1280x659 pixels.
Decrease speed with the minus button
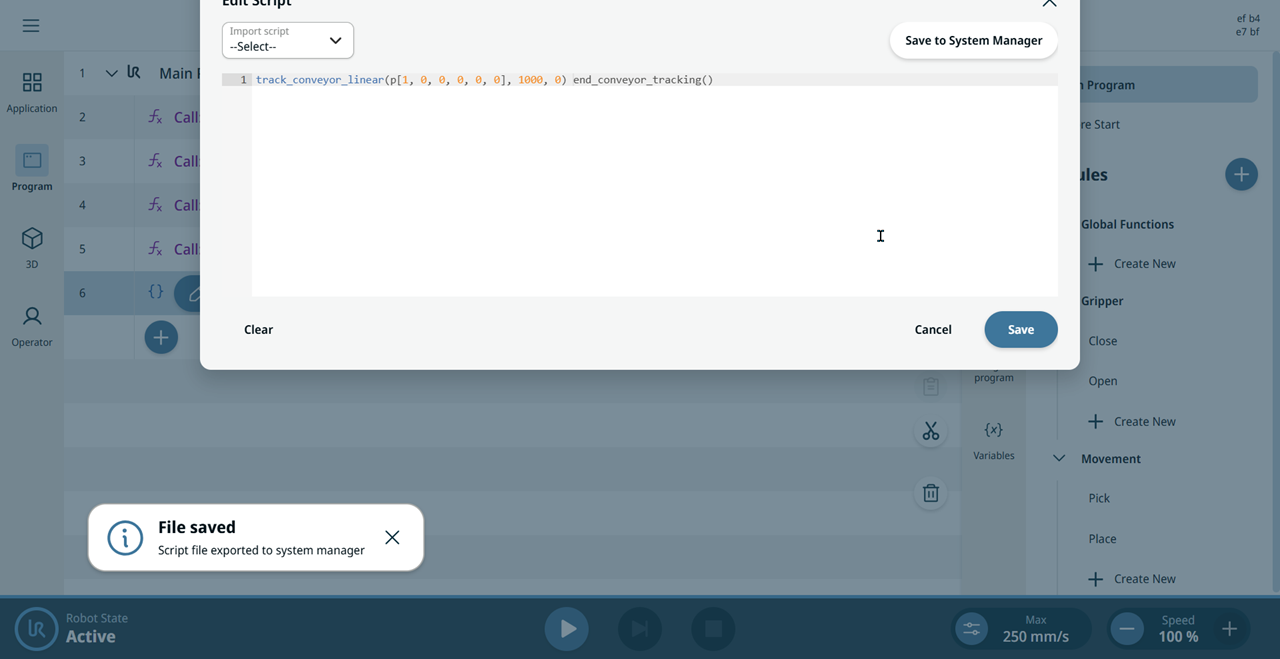coord(1127,629)
